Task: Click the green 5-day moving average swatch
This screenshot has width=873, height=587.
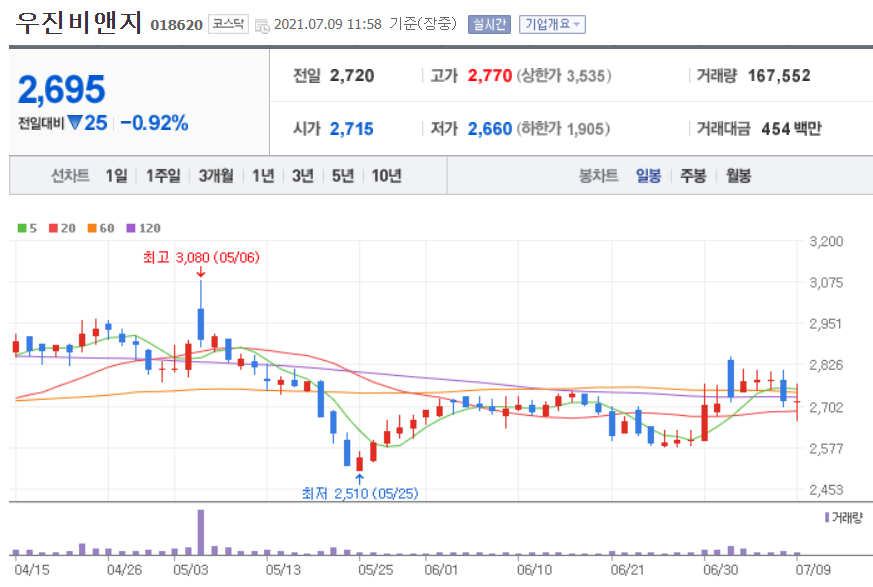Action: tap(22, 228)
